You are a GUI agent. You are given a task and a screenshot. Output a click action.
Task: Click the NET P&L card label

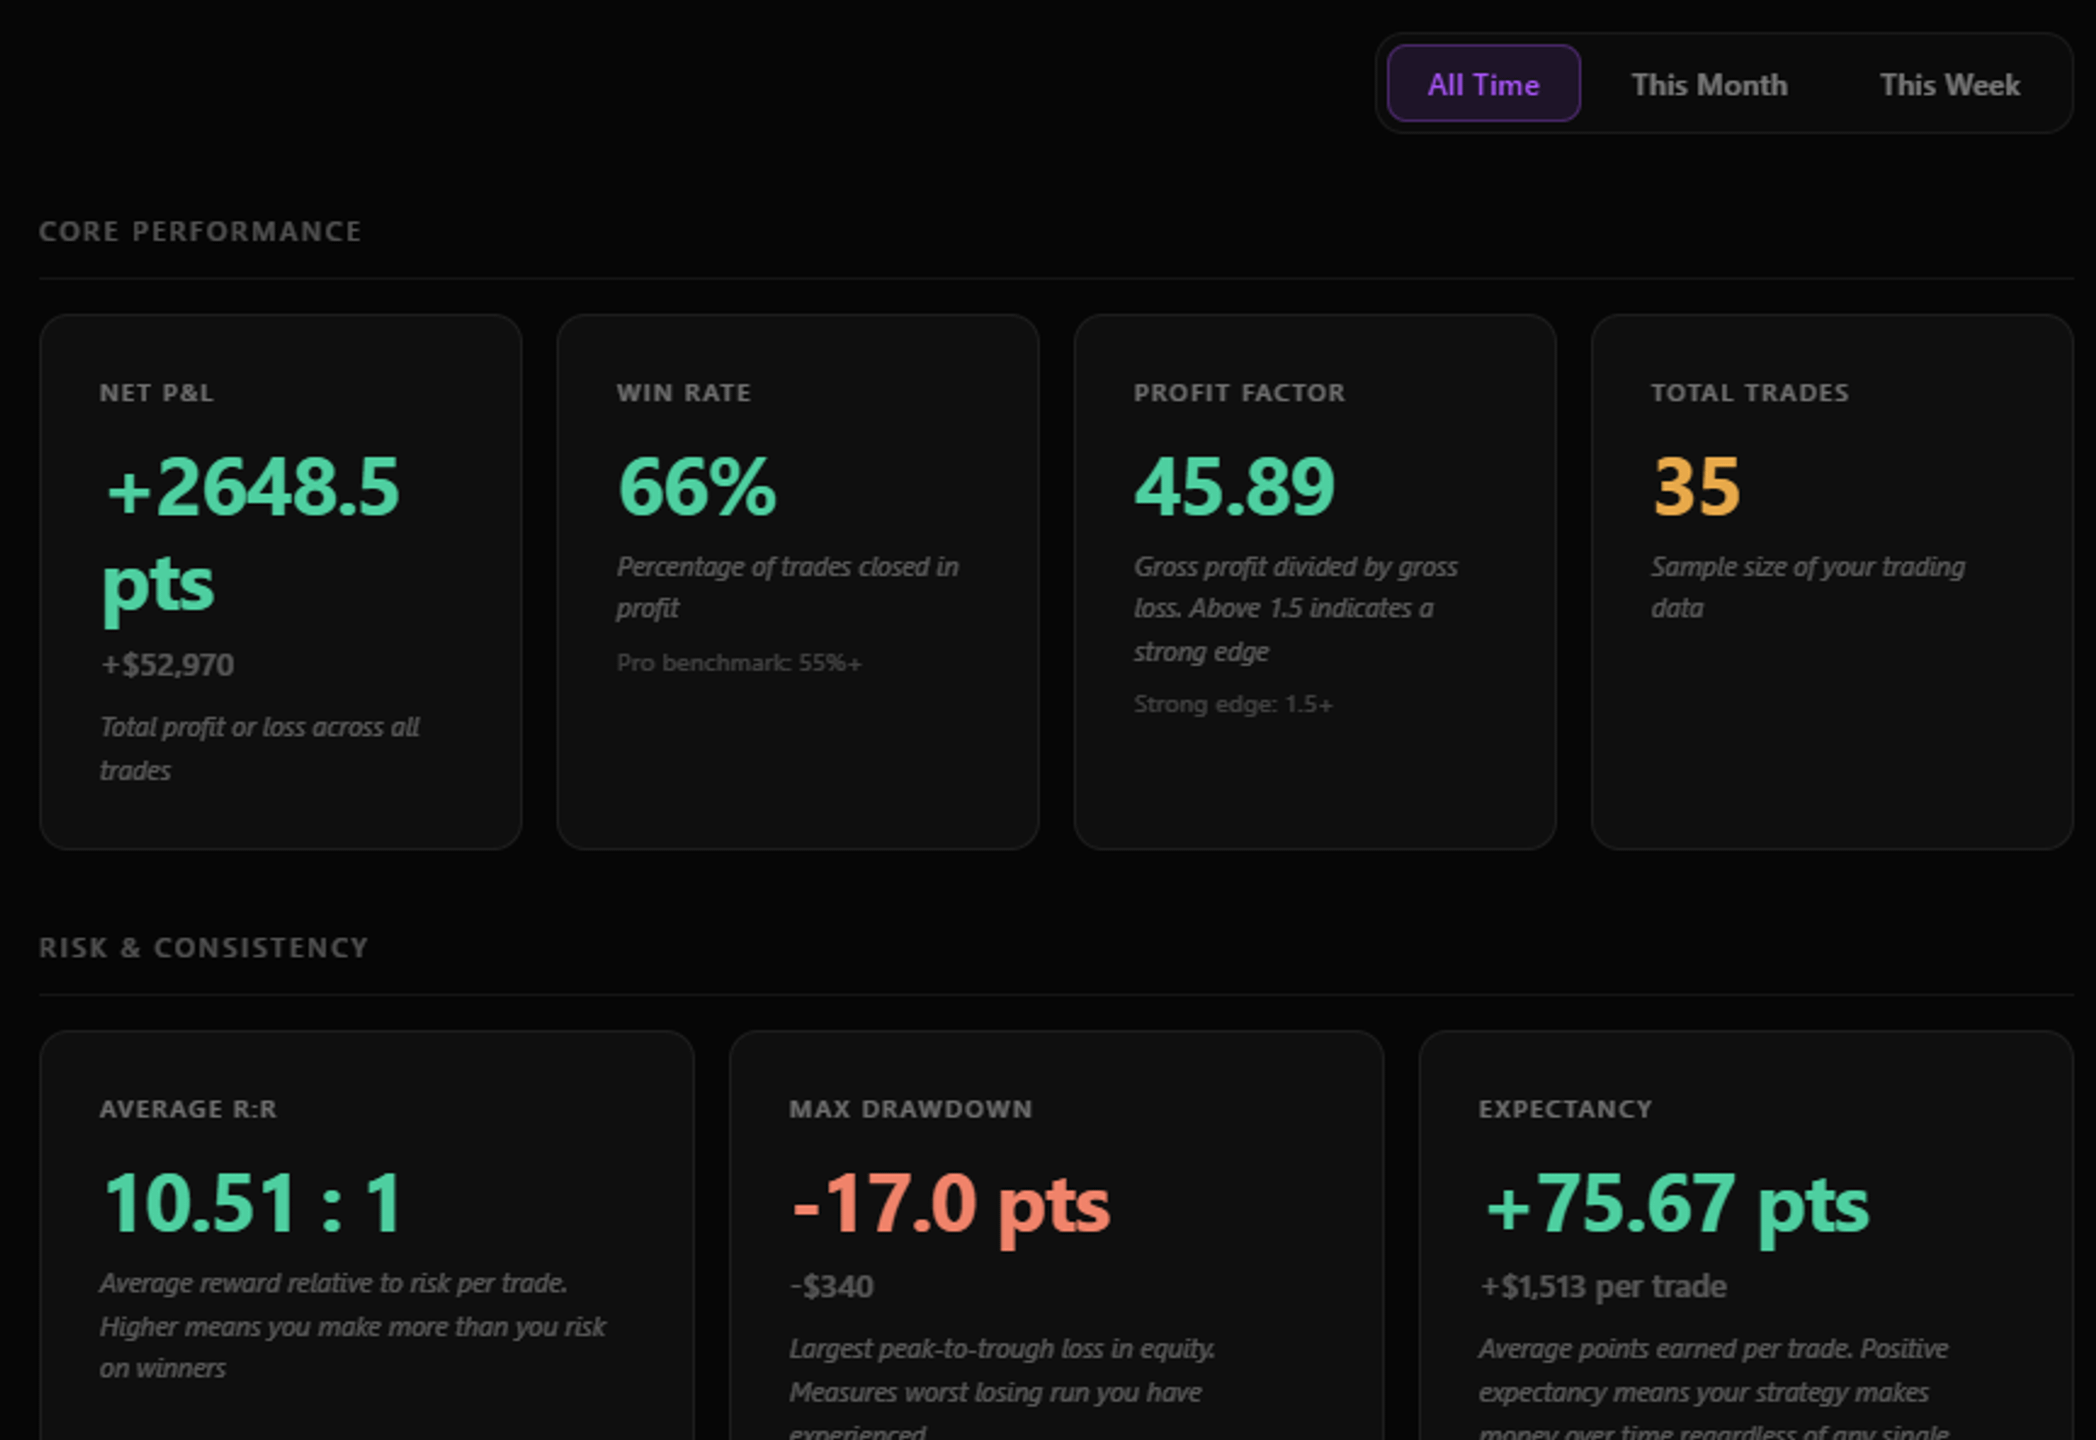tap(156, 393)
